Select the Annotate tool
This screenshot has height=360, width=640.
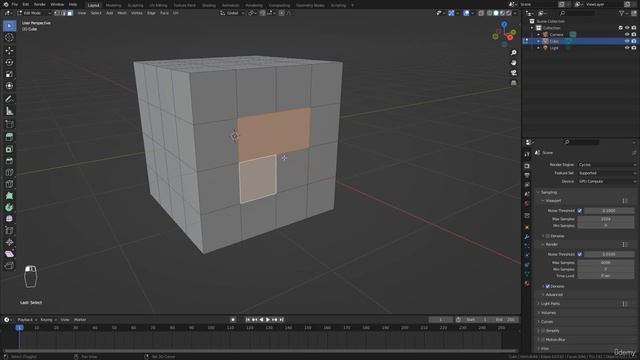click(9, 99)
